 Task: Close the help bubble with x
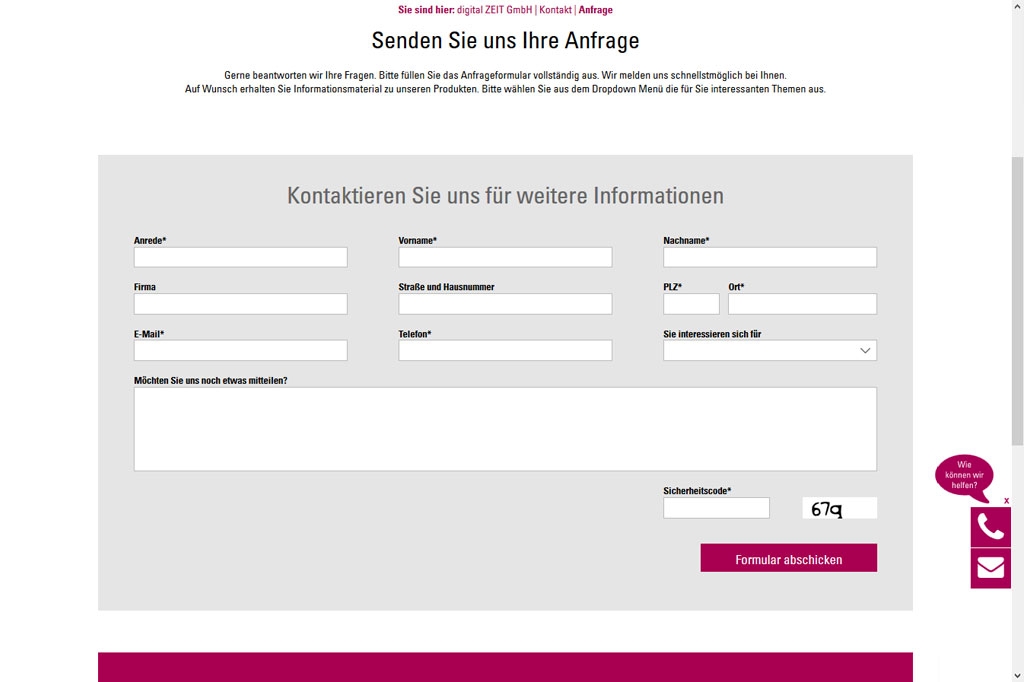point(1006,500)
